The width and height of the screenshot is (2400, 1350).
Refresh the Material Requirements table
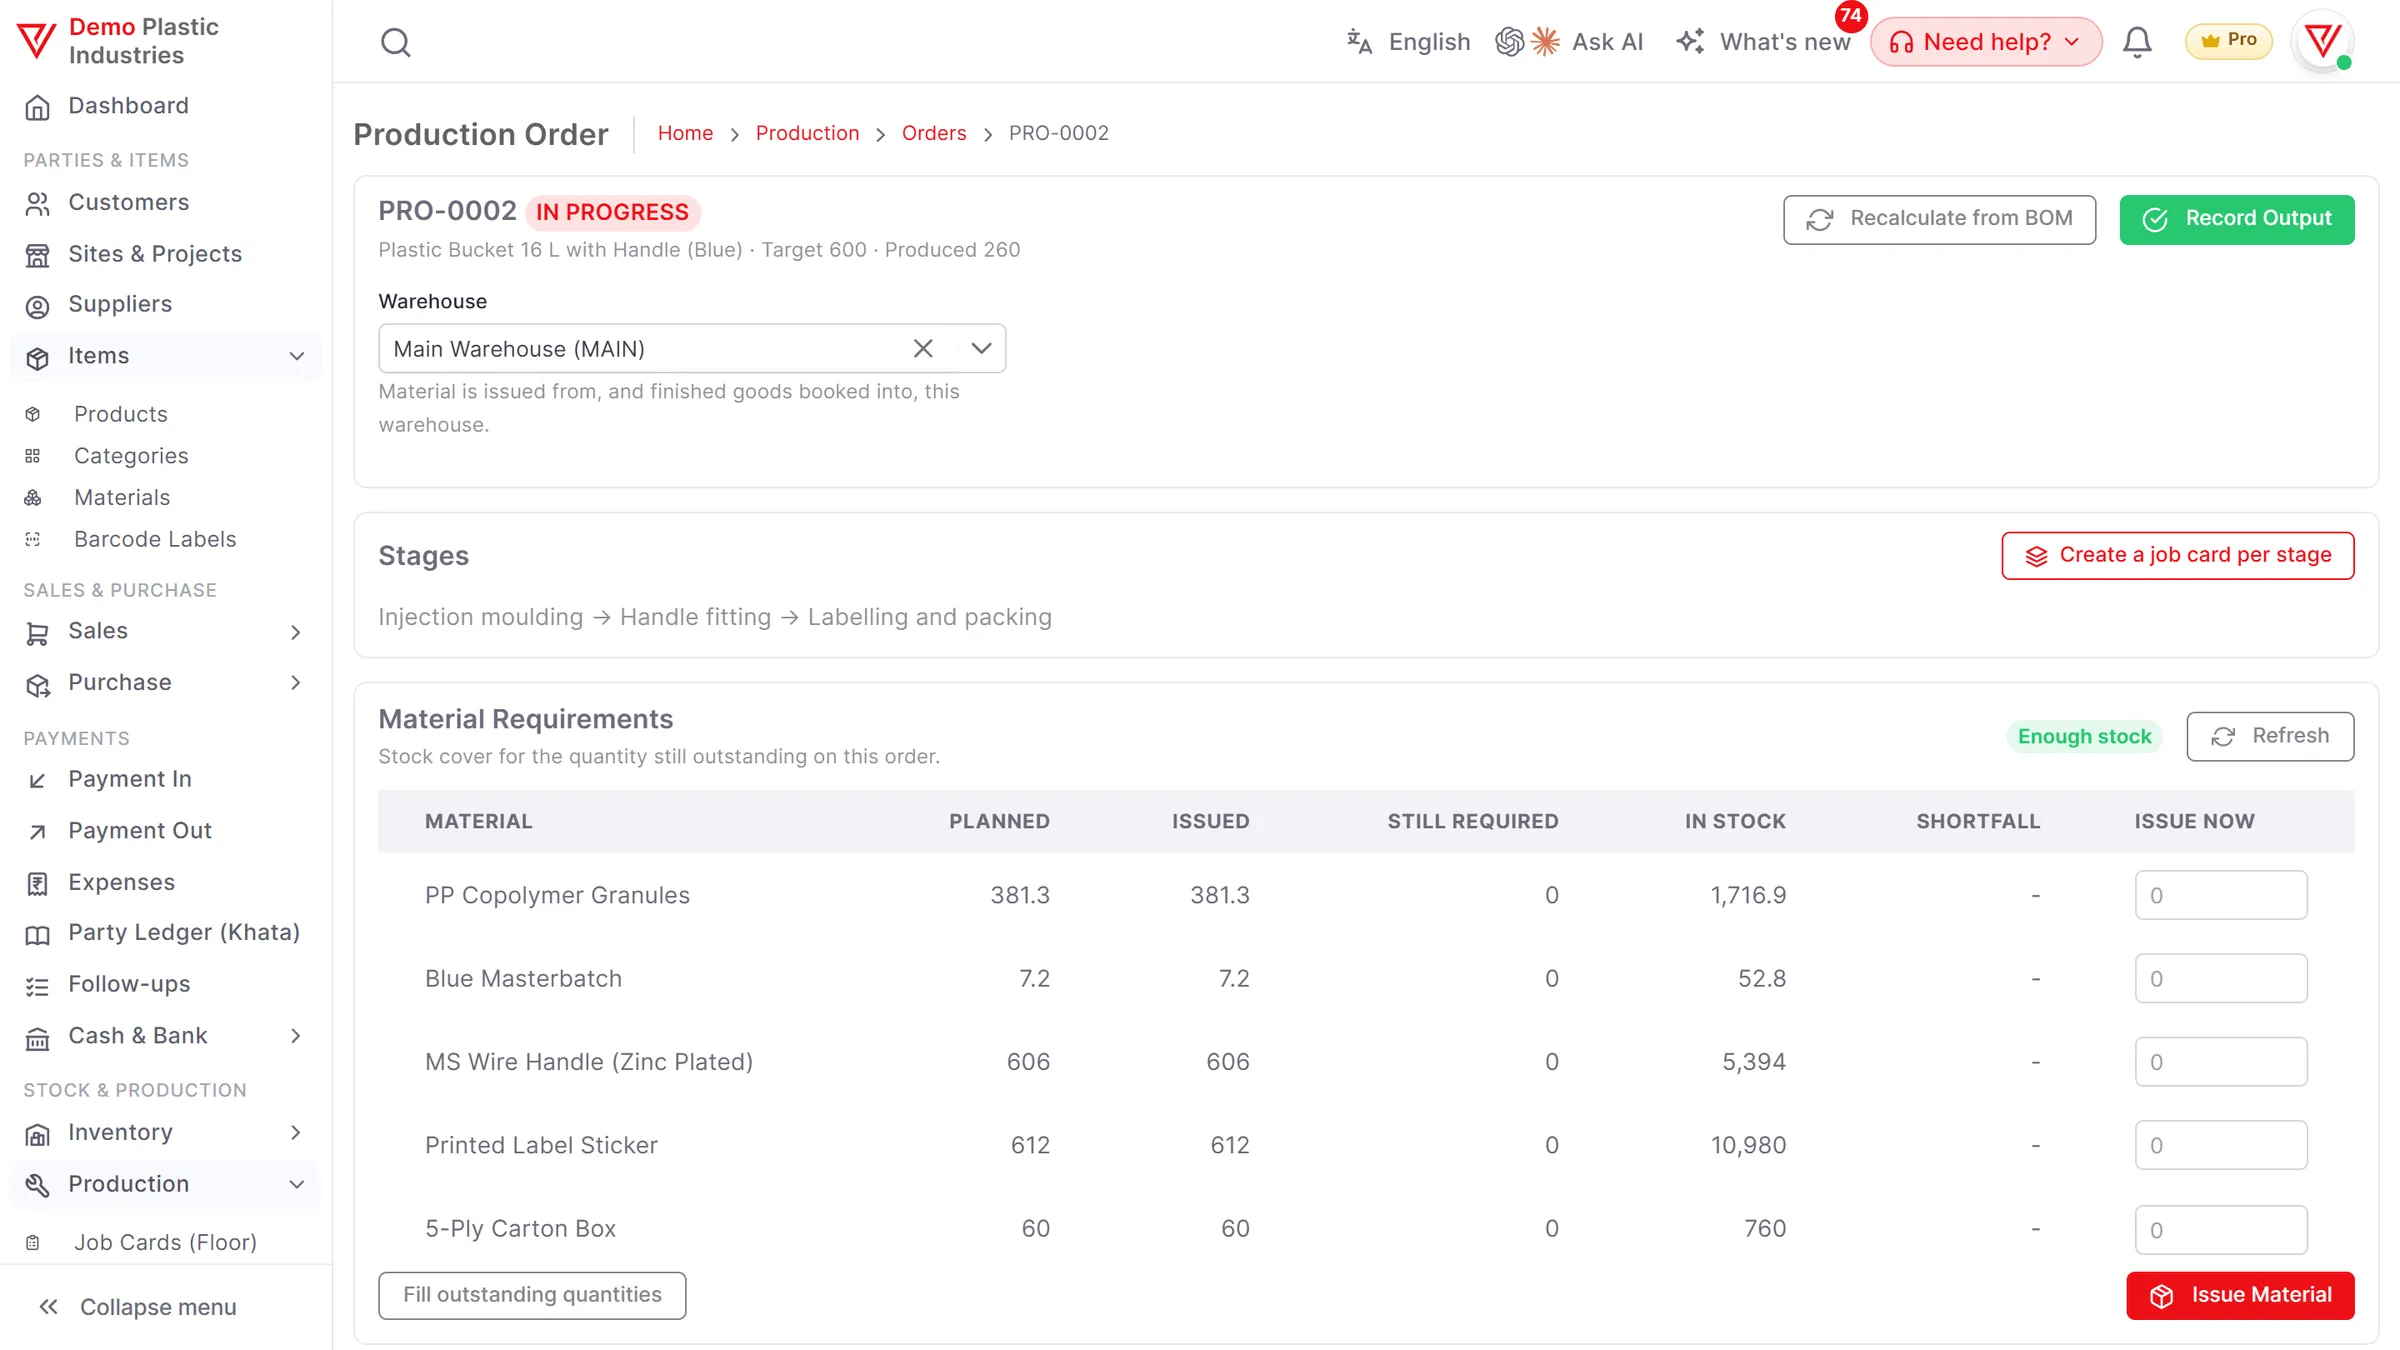tap(2270, 736)
